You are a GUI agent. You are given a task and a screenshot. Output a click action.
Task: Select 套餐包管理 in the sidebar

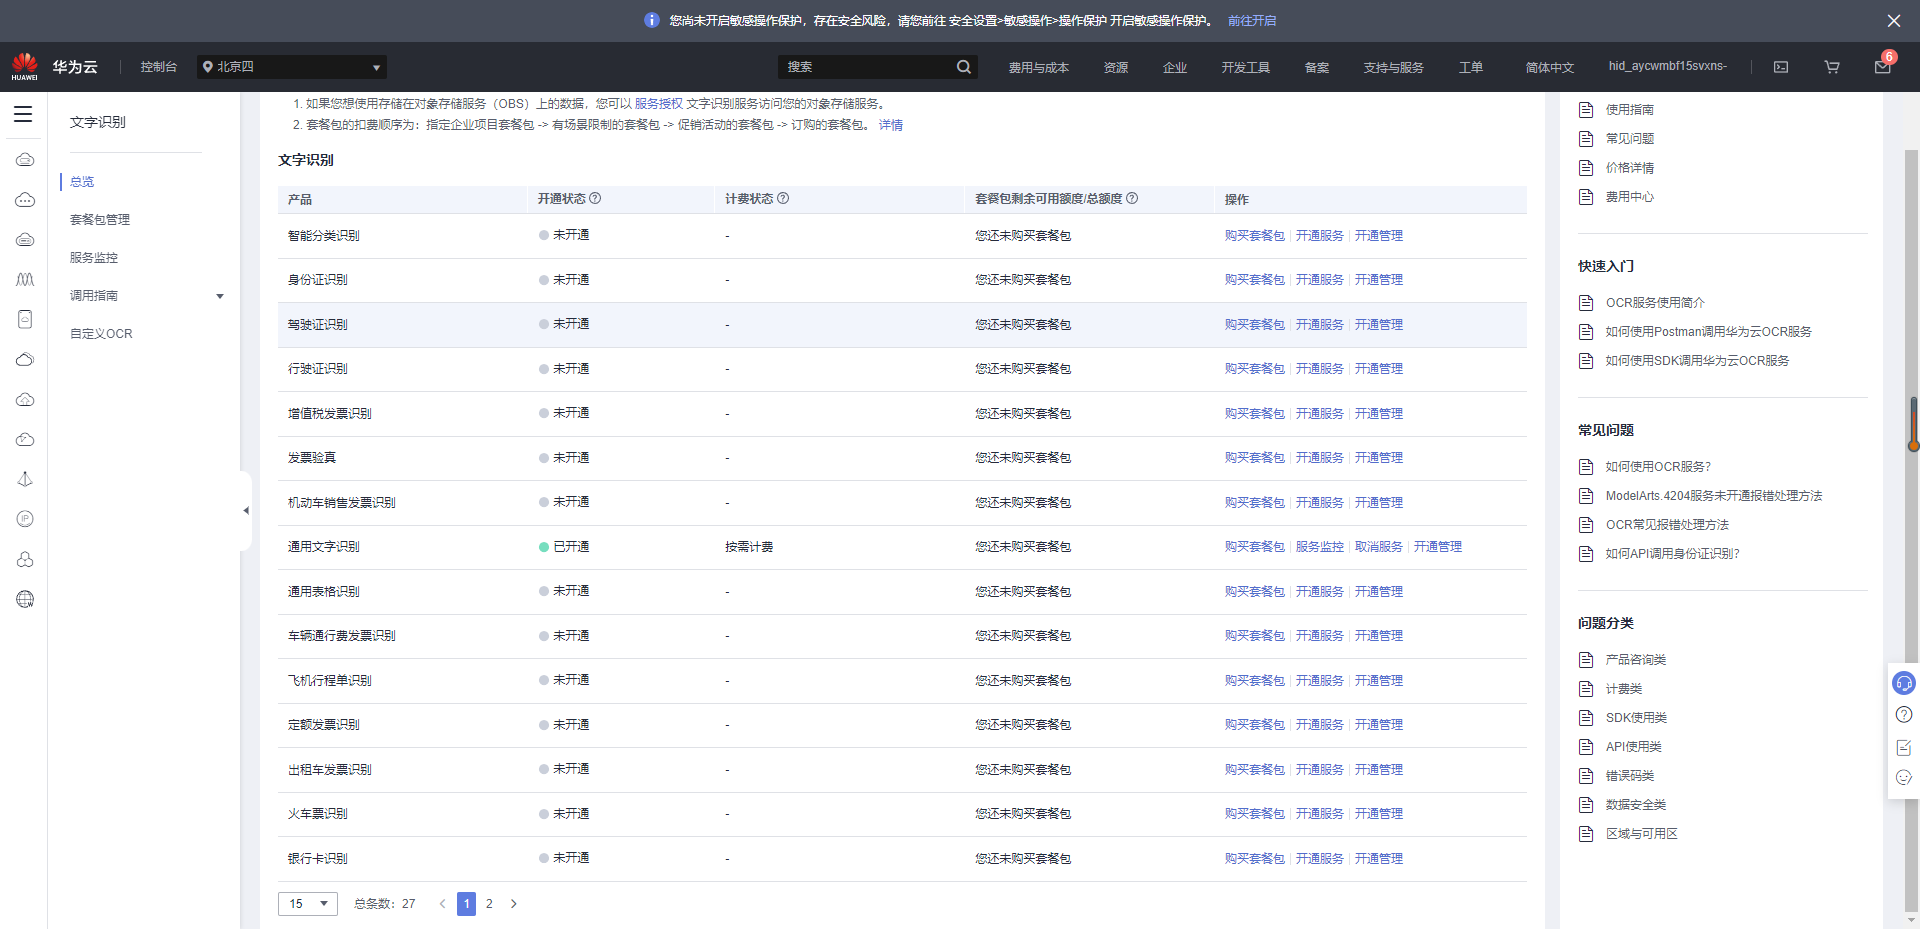click(x=100, y=220)
